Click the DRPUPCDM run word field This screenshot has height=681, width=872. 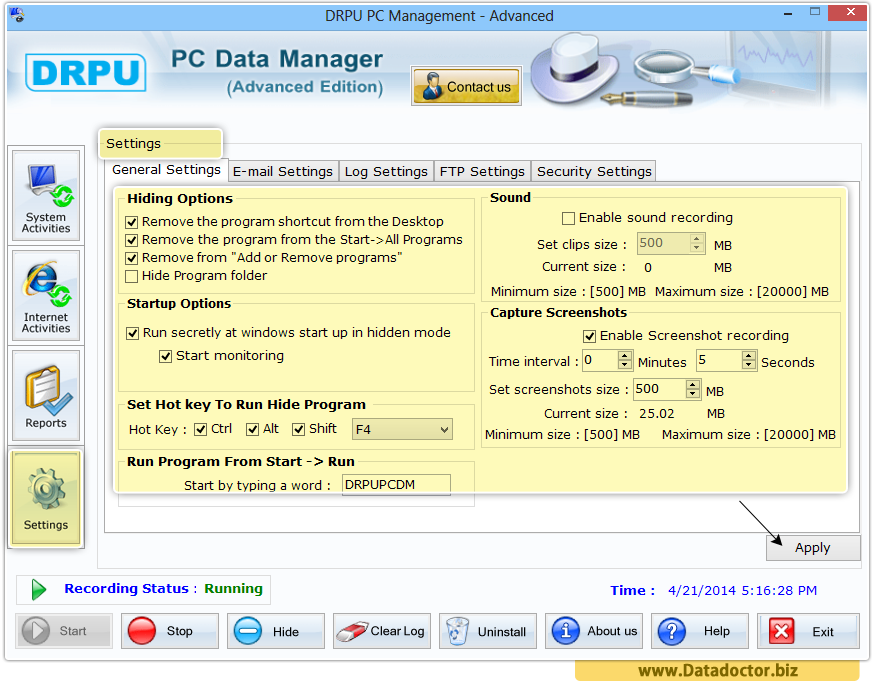(x=396, y=485)
